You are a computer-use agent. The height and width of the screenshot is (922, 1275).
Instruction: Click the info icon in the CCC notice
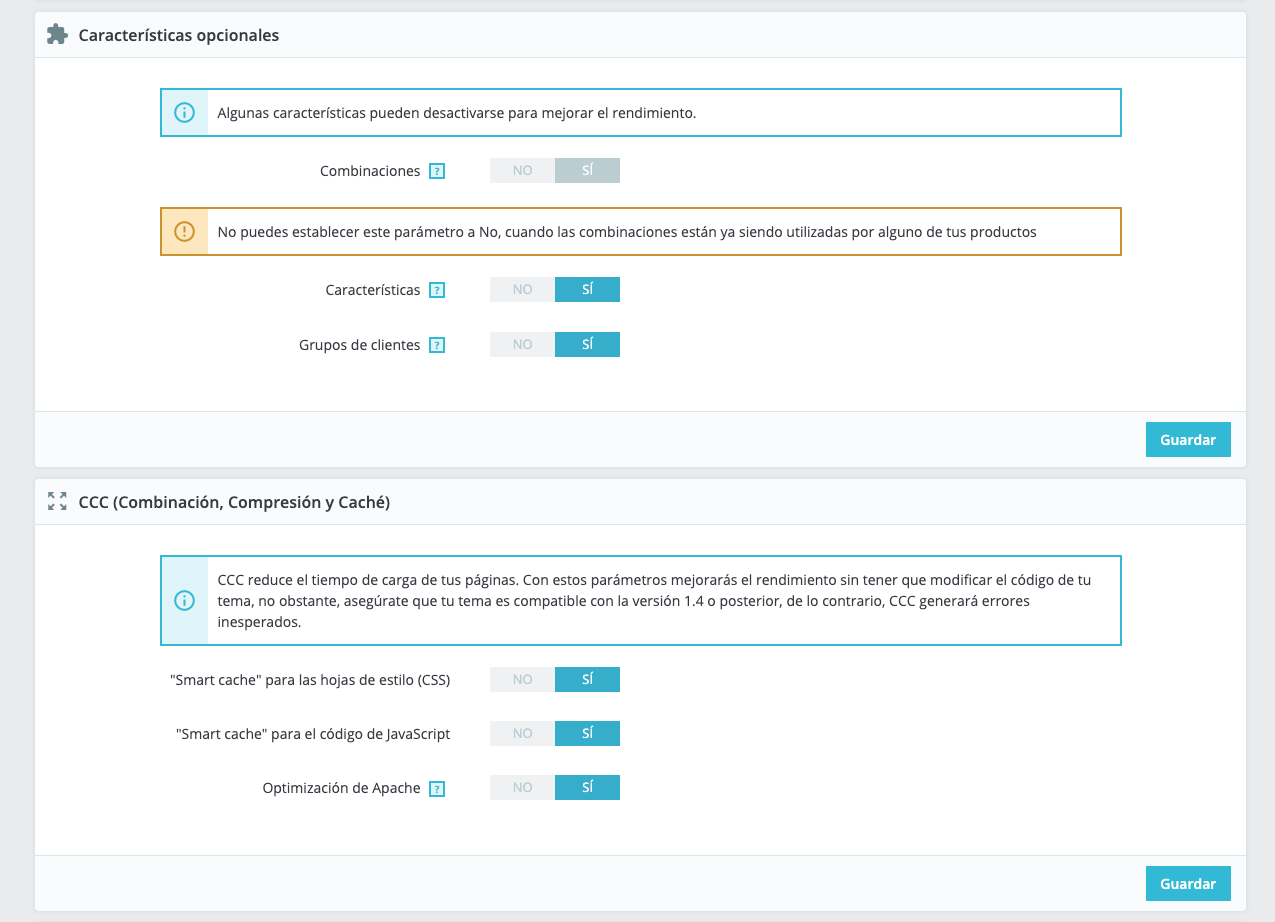(x=184, y=600)
